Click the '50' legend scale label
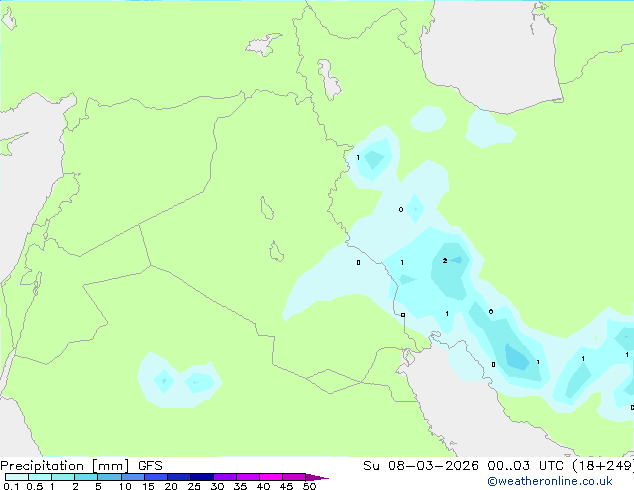 [x=309, y=486]
